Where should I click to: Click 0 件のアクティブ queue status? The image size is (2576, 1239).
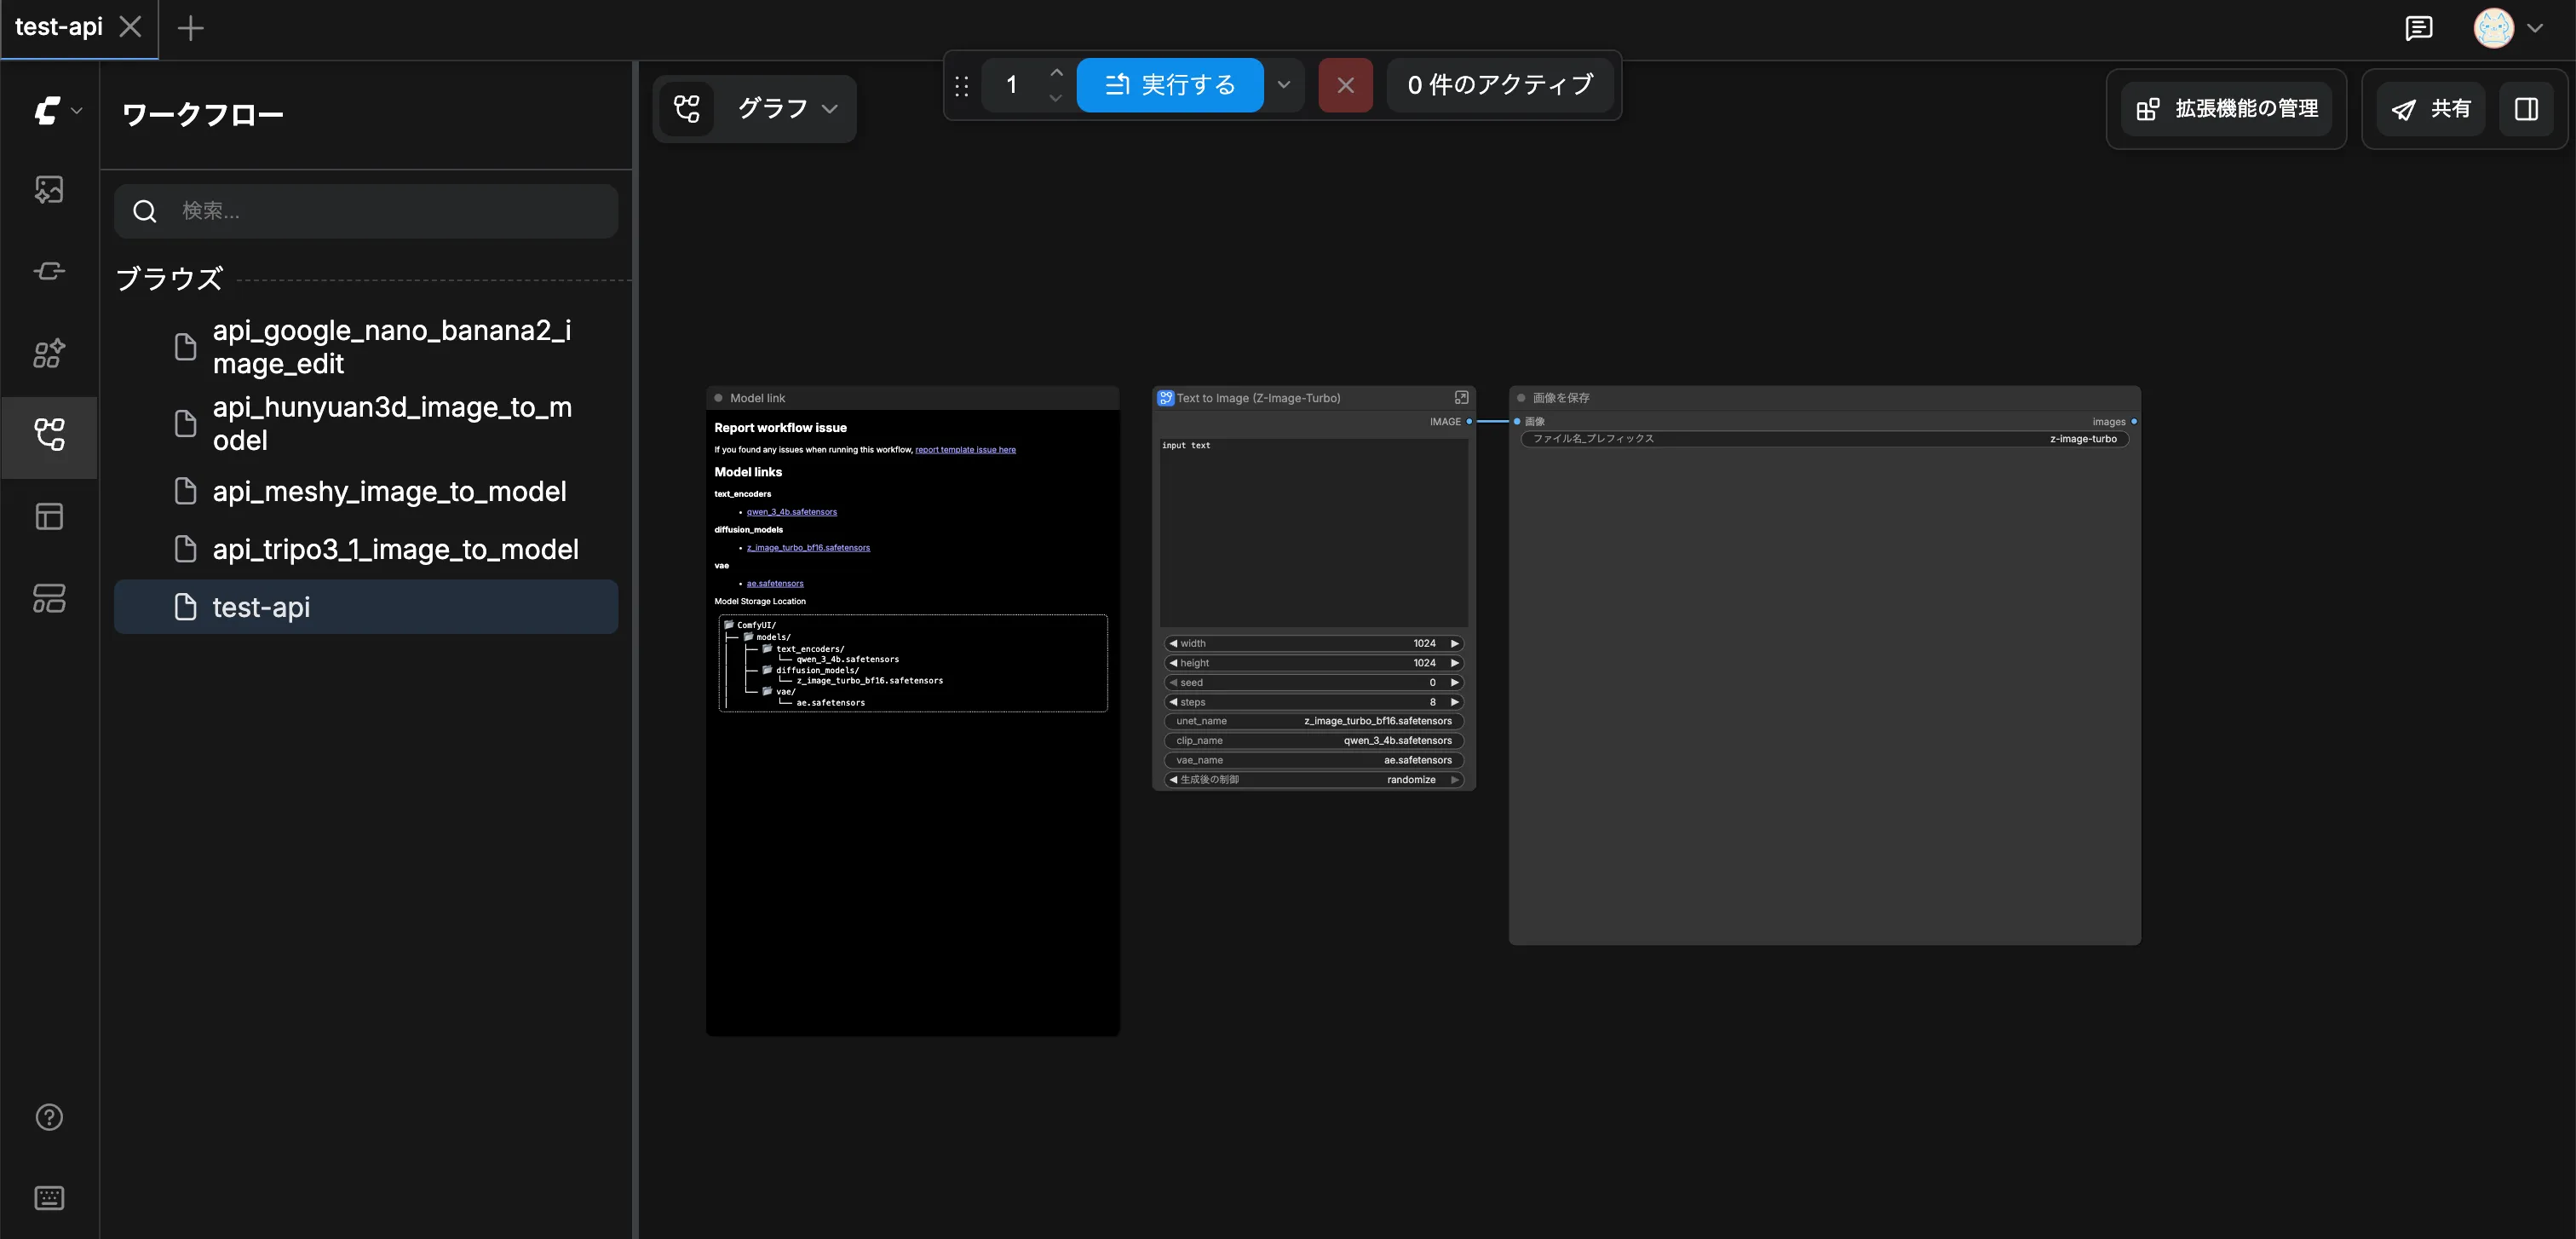coord(1500,85)
